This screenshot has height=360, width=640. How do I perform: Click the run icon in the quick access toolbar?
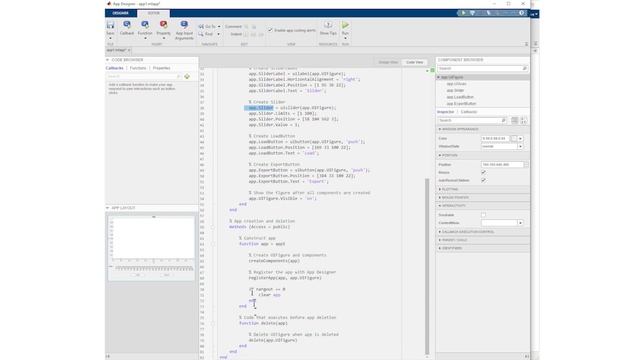[x=463, y=13]
